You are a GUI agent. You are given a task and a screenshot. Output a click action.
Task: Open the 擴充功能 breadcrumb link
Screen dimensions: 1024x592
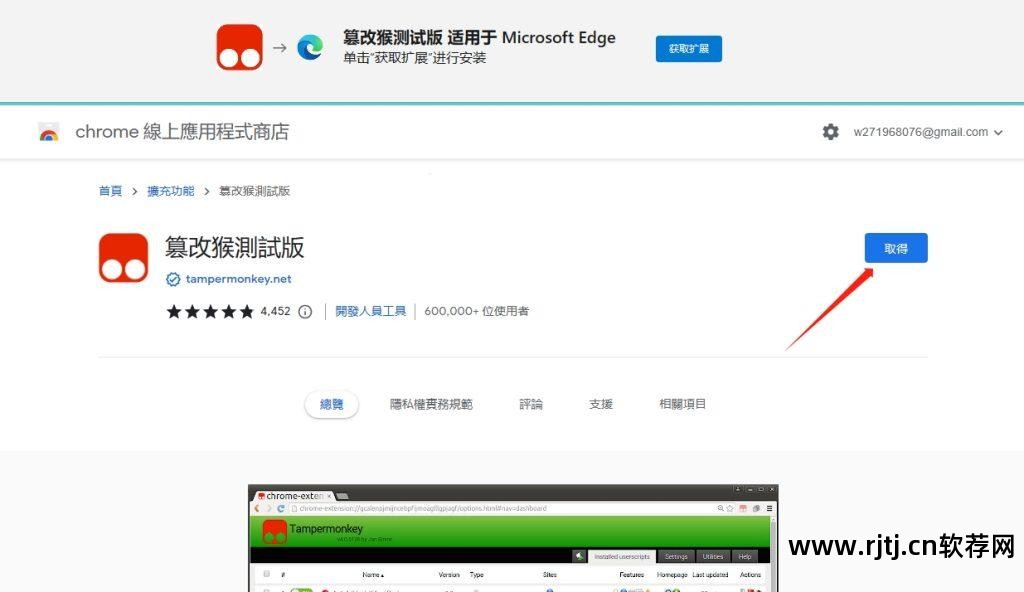tap(170, 191)
